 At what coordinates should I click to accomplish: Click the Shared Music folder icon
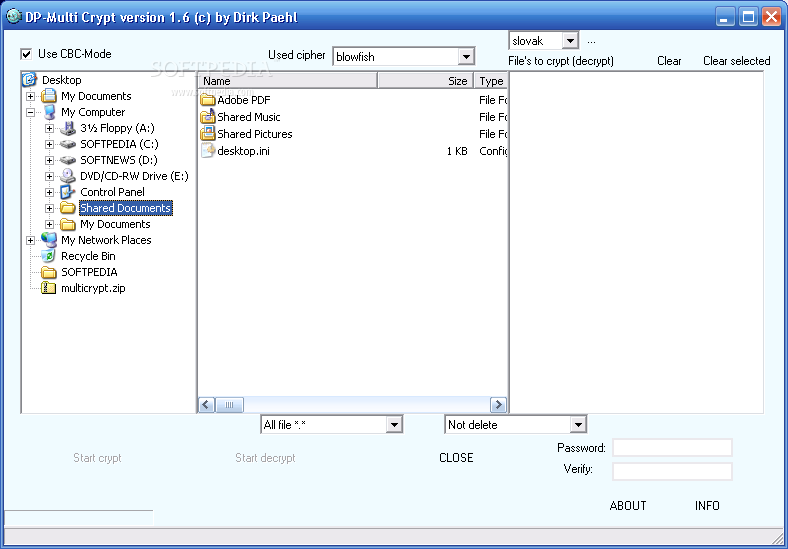coord(208,116)
